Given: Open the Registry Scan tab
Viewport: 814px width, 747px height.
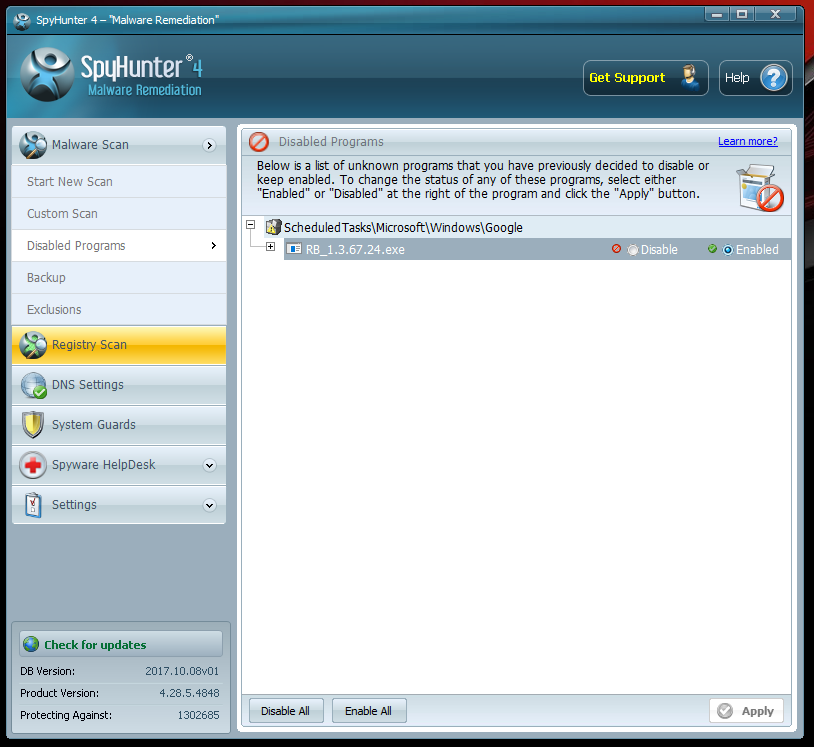Looking at the screenshot, I should click(x=119, y=345).
